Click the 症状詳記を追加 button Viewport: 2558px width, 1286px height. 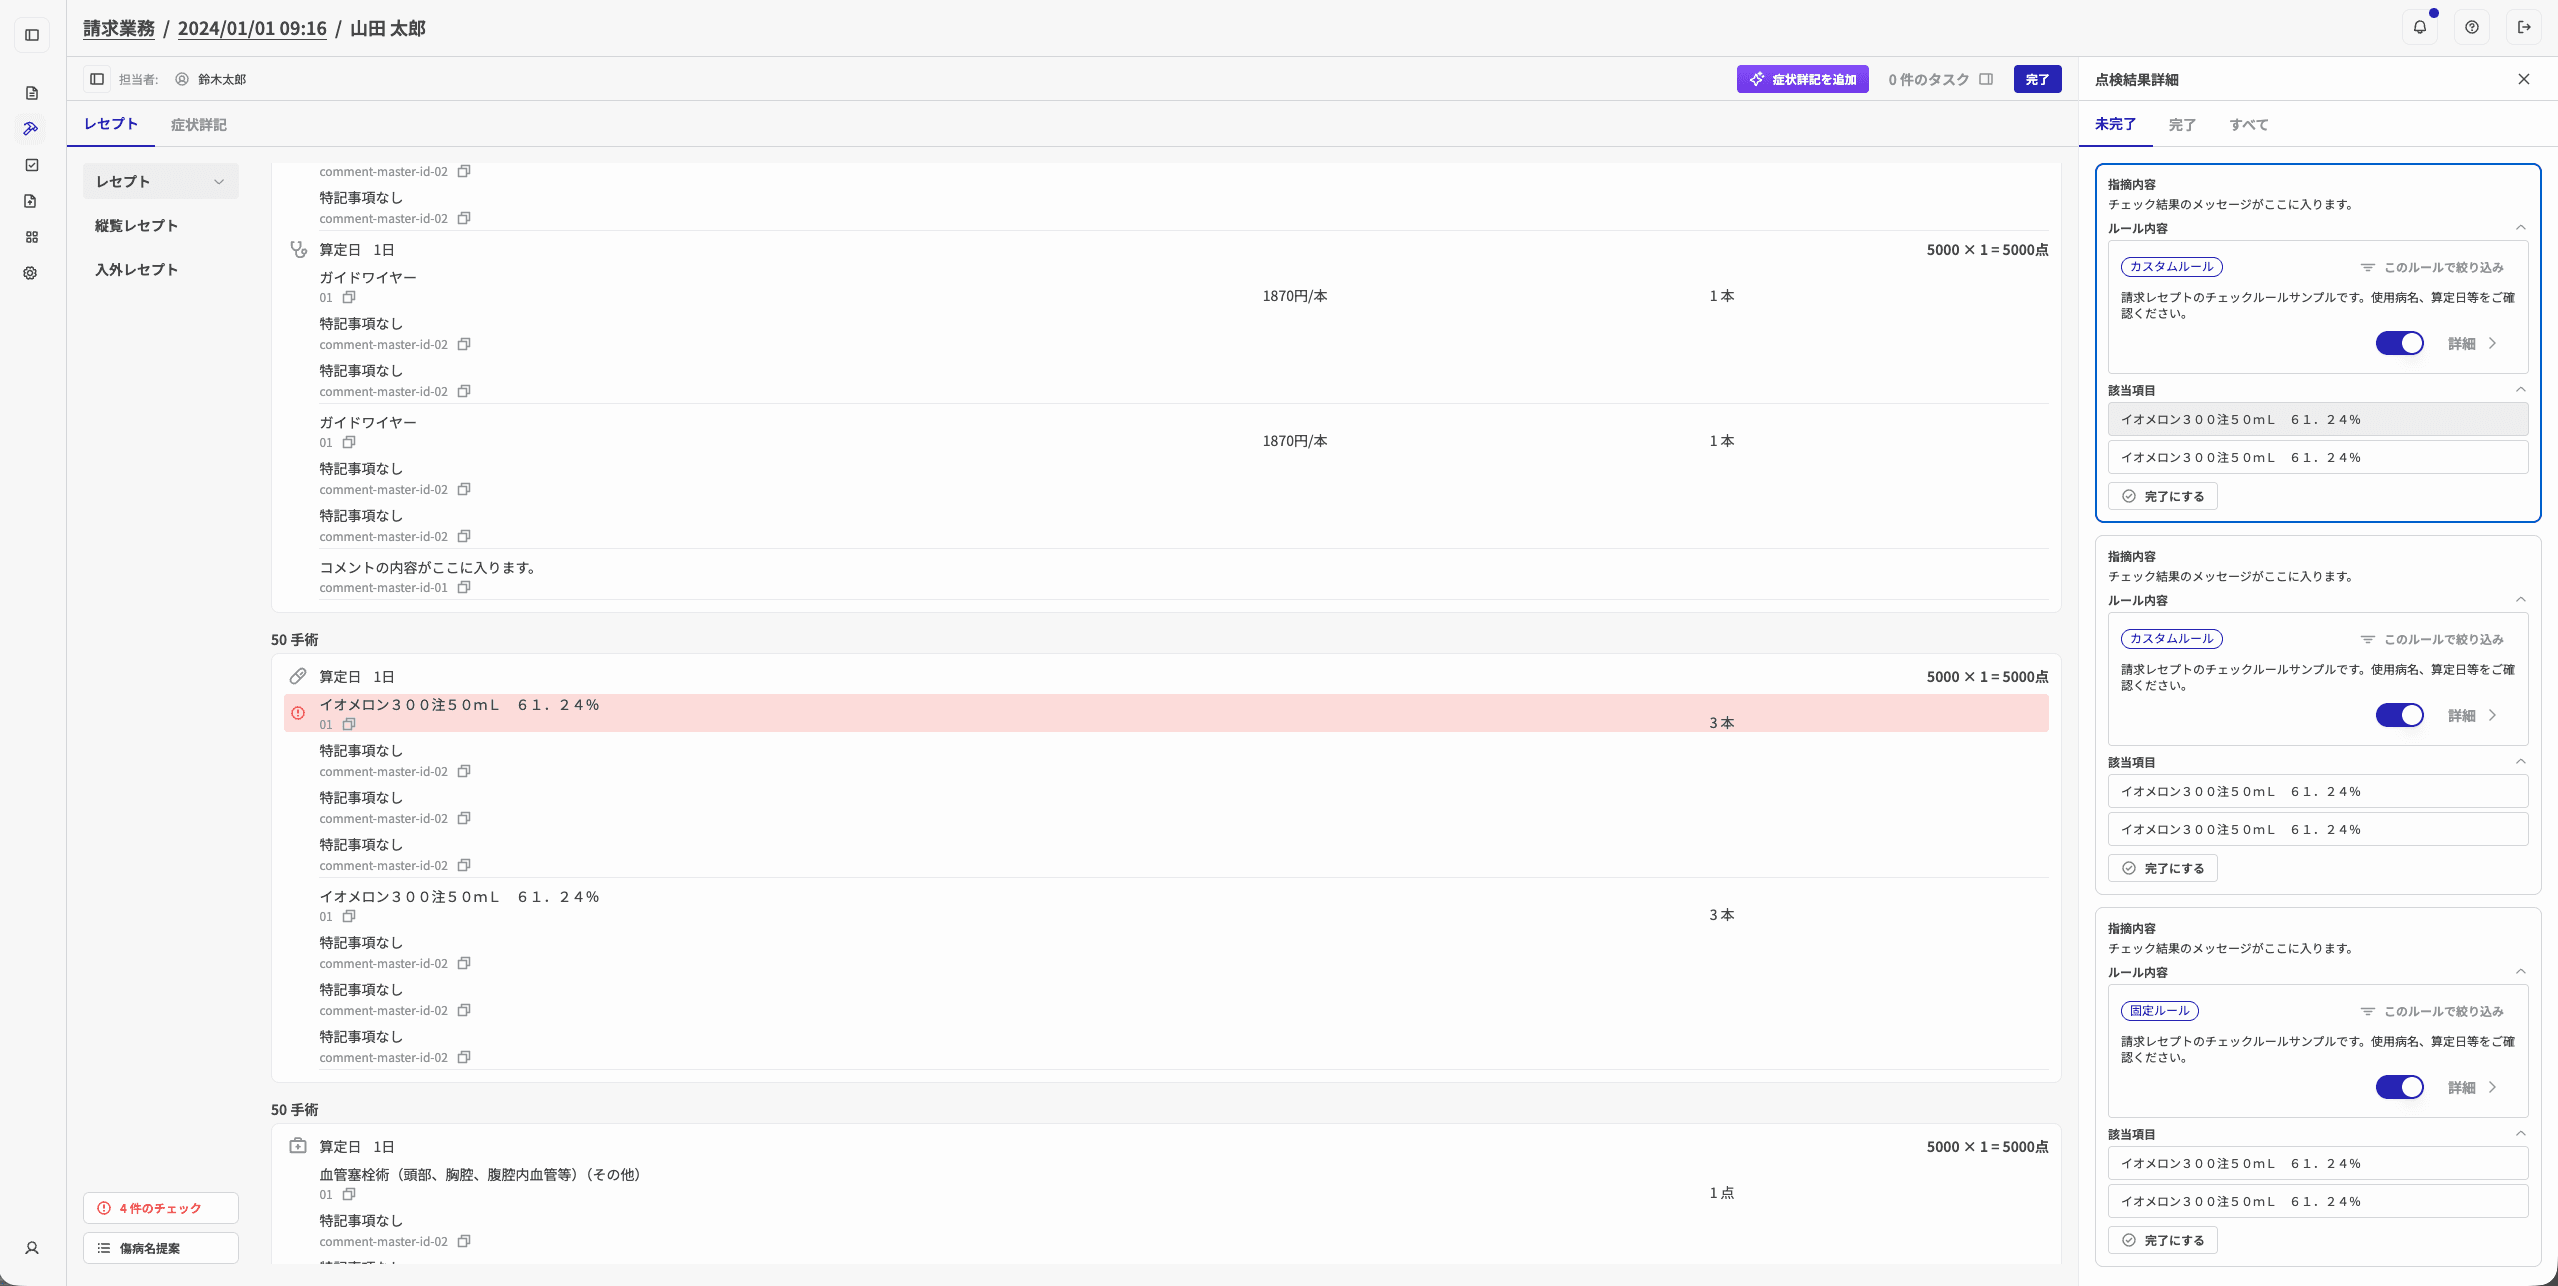pos(1802,79)
